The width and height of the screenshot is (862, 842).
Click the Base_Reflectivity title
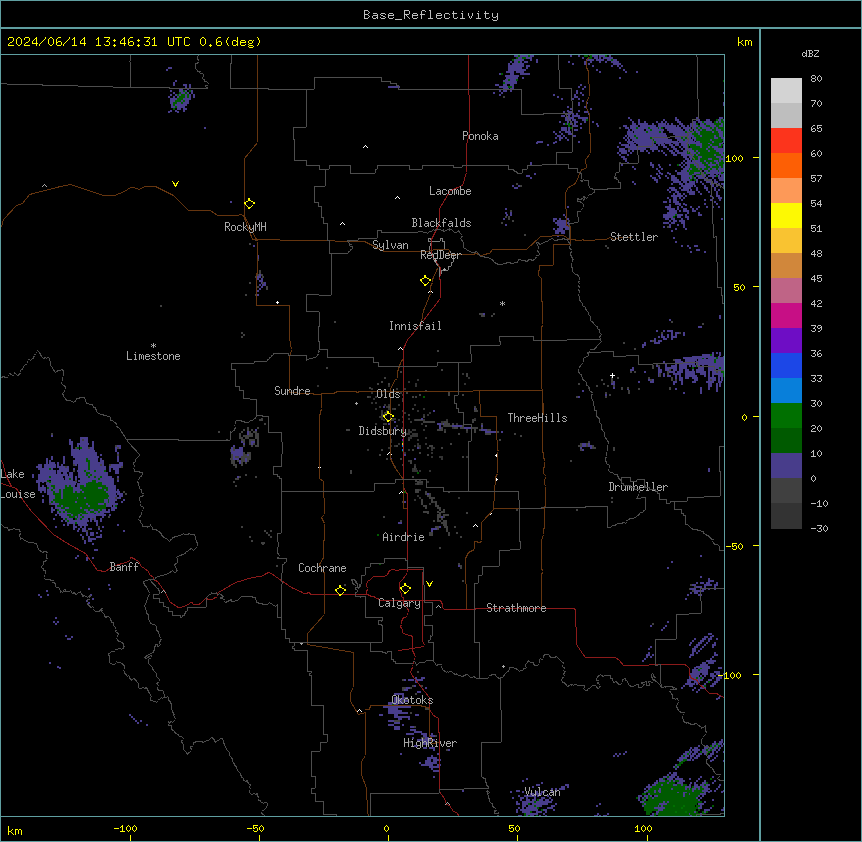pos(431,15)
